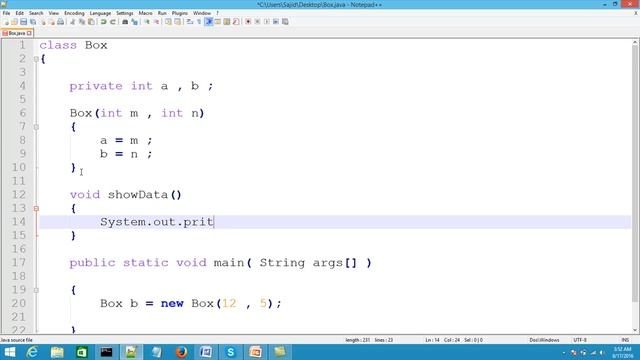Undo the last edit via toolbar
Image resolution: width=640 pixels, height=360 pixels.
click(x=103, y=22)
